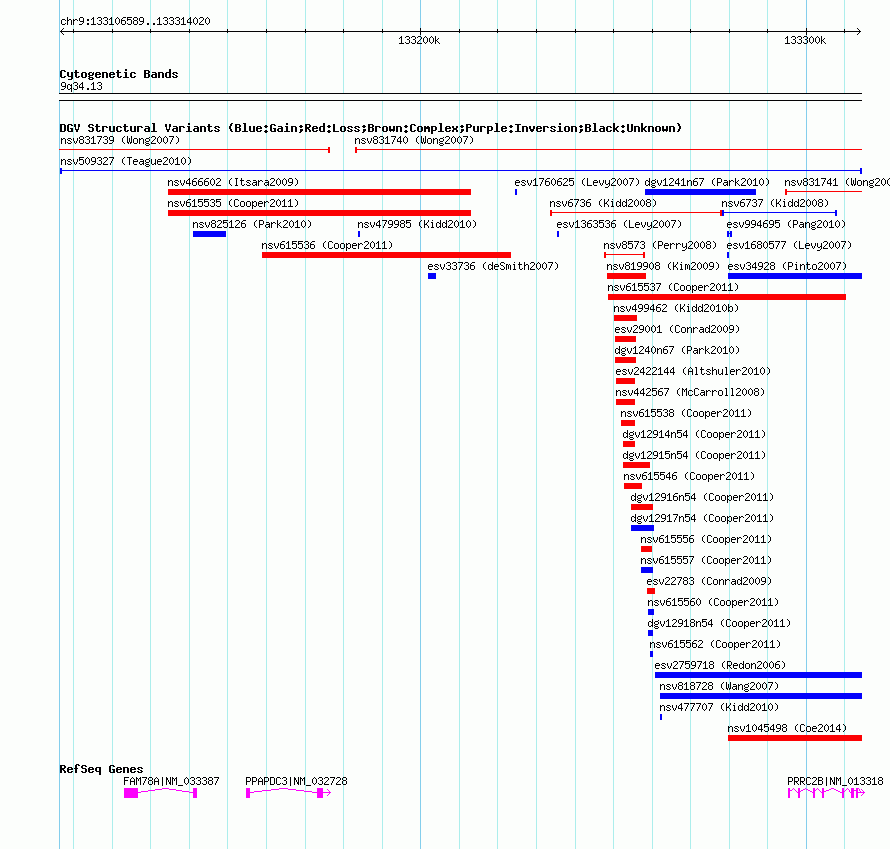Click the nsv831740 (Wong2007) variant label
The image size is (890, 849).
pos(414,140)
